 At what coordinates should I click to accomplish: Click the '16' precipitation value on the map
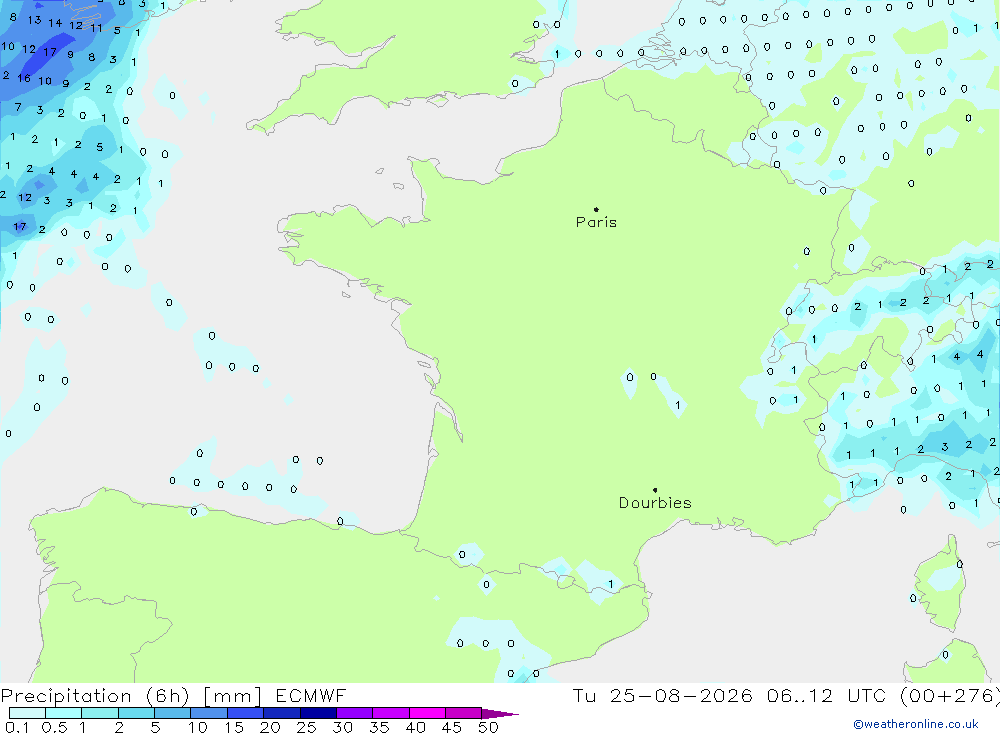tap(24, 78)
